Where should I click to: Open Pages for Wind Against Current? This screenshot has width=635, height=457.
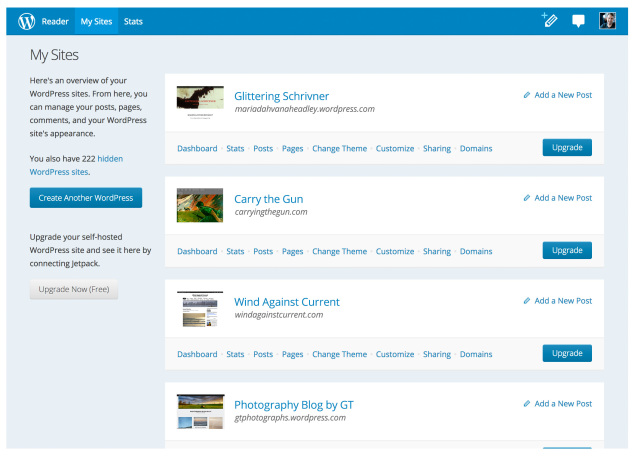292,354
